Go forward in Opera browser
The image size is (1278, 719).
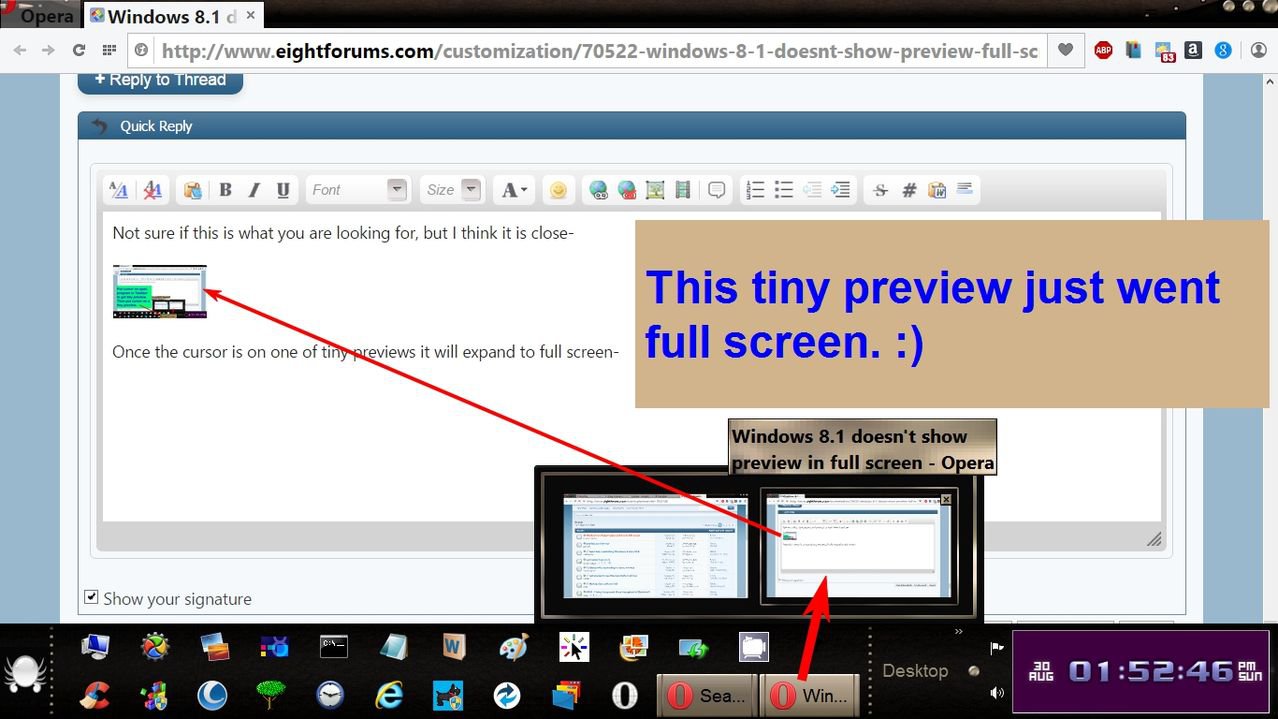click(48, 50)
